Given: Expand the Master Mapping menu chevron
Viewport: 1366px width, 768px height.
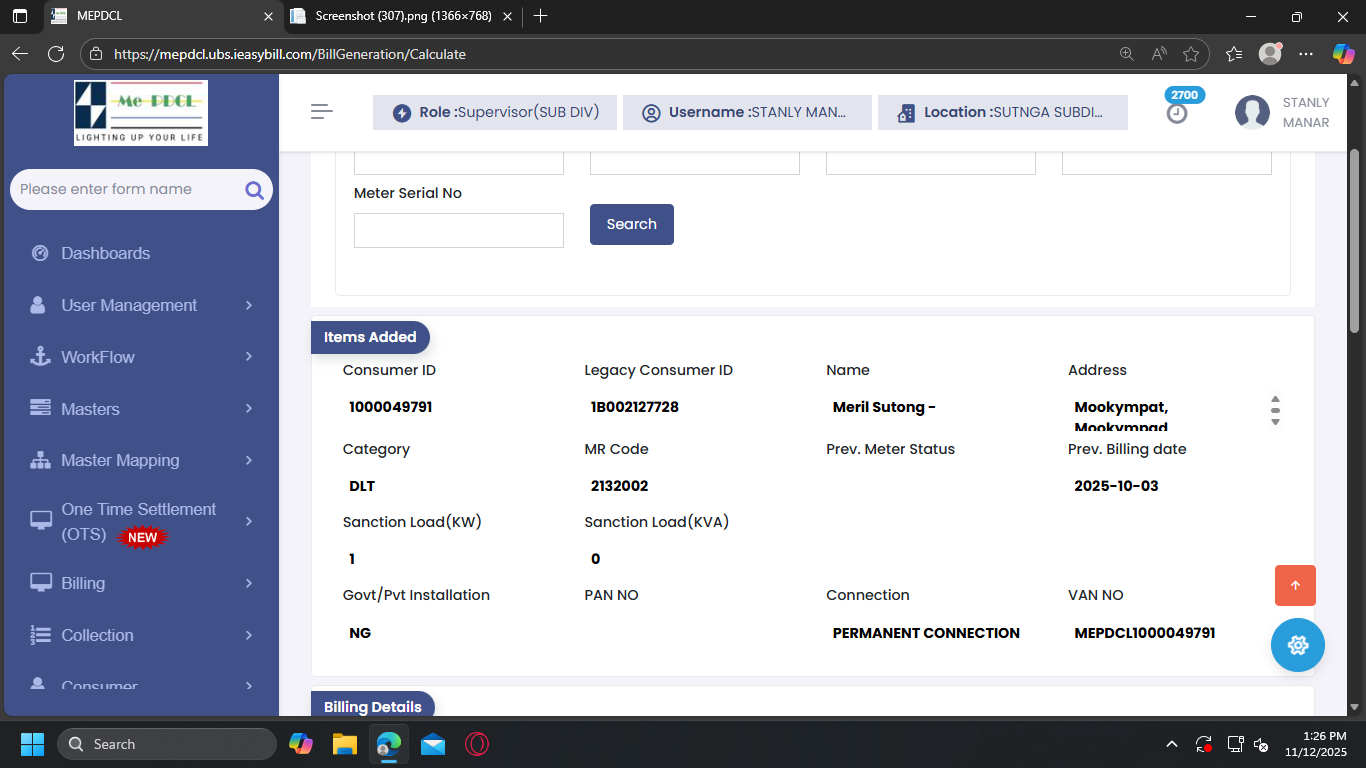Looking at the screenshot, I should coord(249,460).
